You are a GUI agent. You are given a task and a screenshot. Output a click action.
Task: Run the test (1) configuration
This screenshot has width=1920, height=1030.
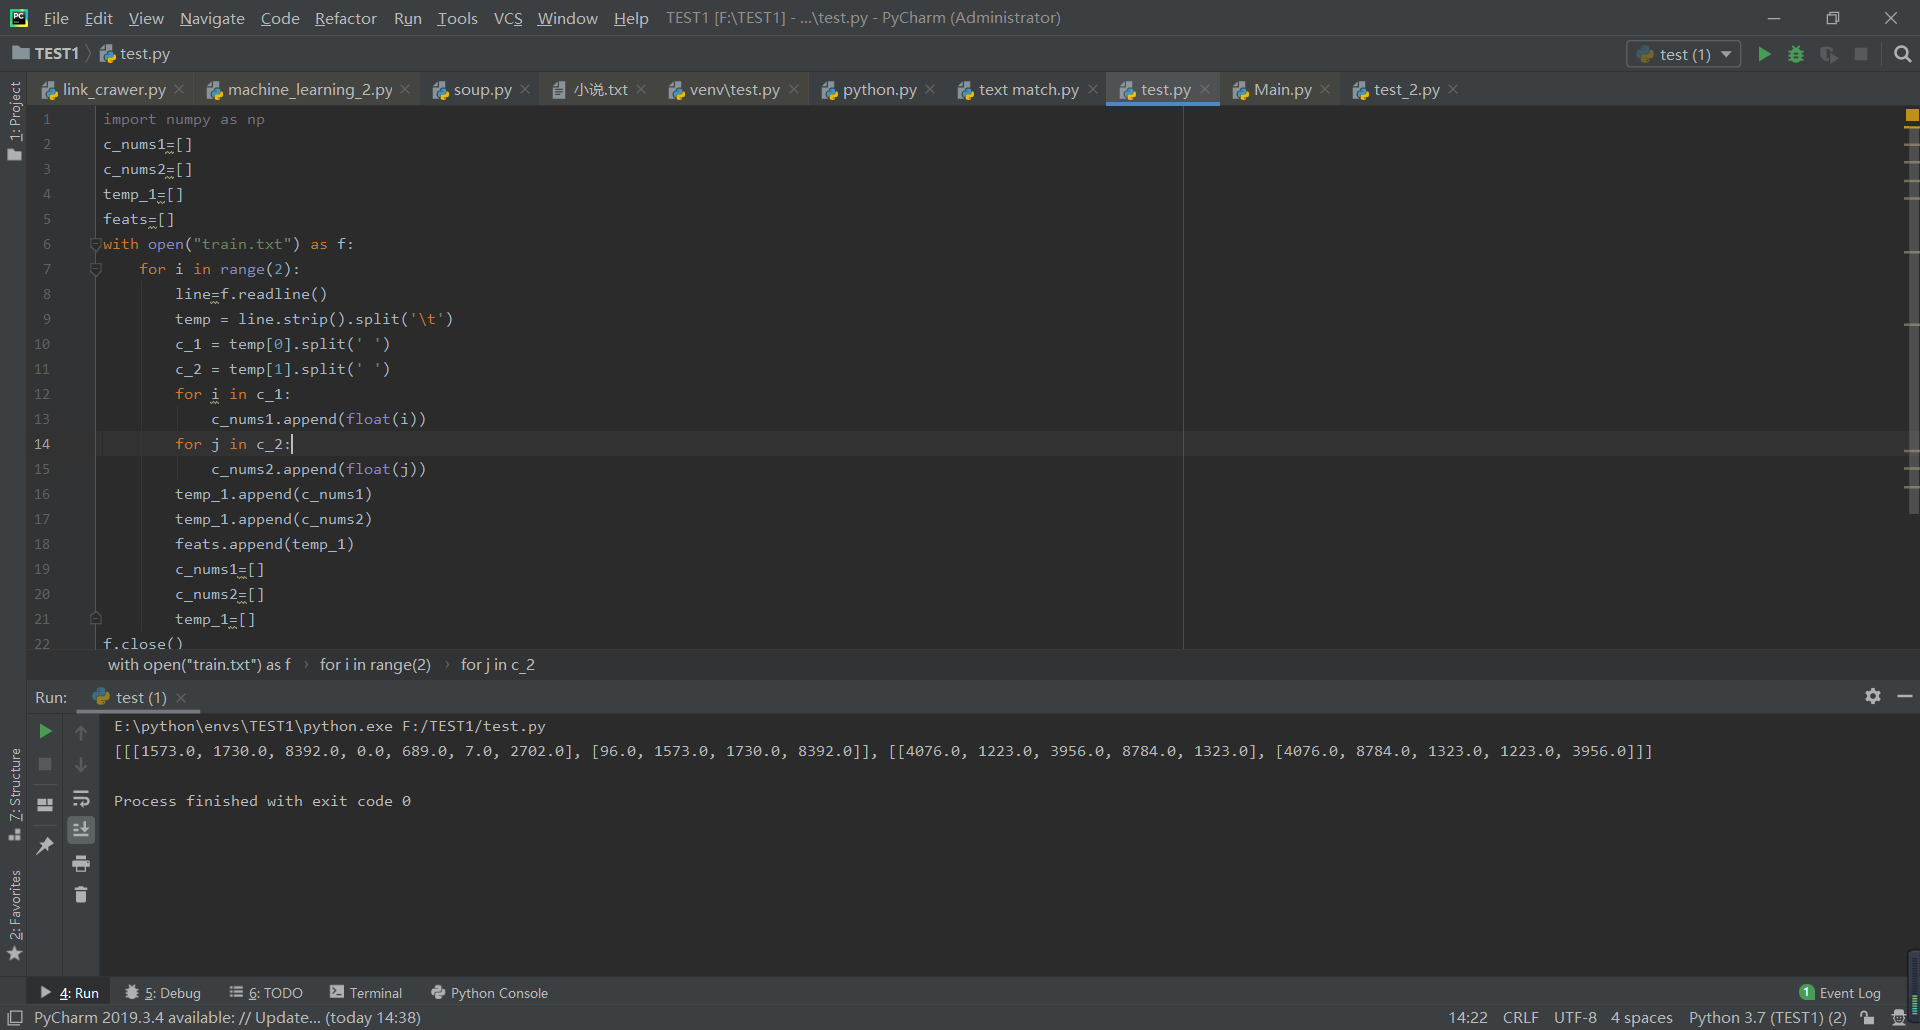pyautogui.click(x=1764, y=54)
